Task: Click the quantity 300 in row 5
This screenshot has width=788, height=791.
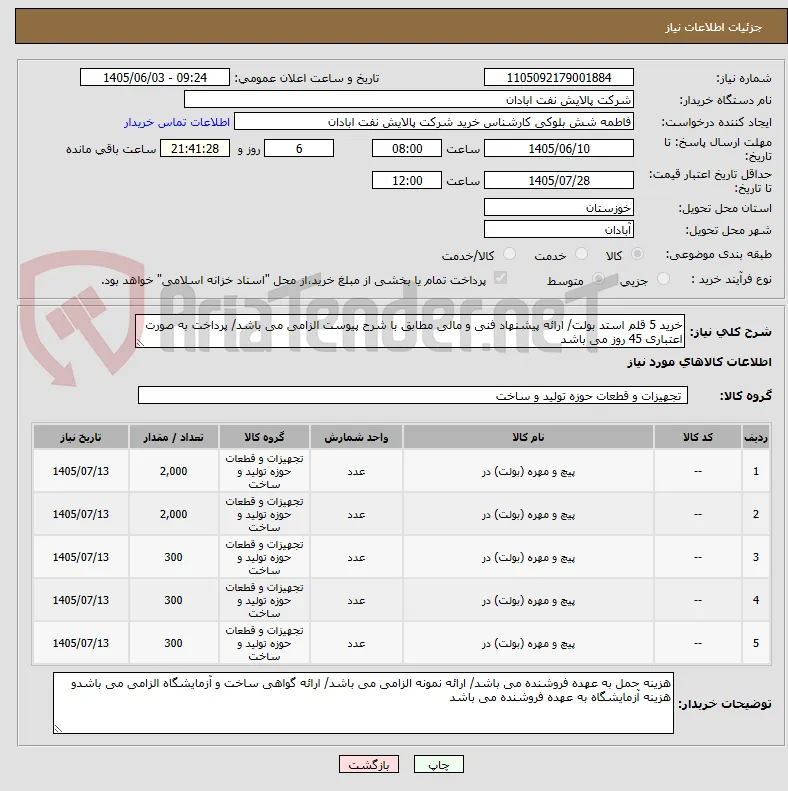Action: click(174, 643)
